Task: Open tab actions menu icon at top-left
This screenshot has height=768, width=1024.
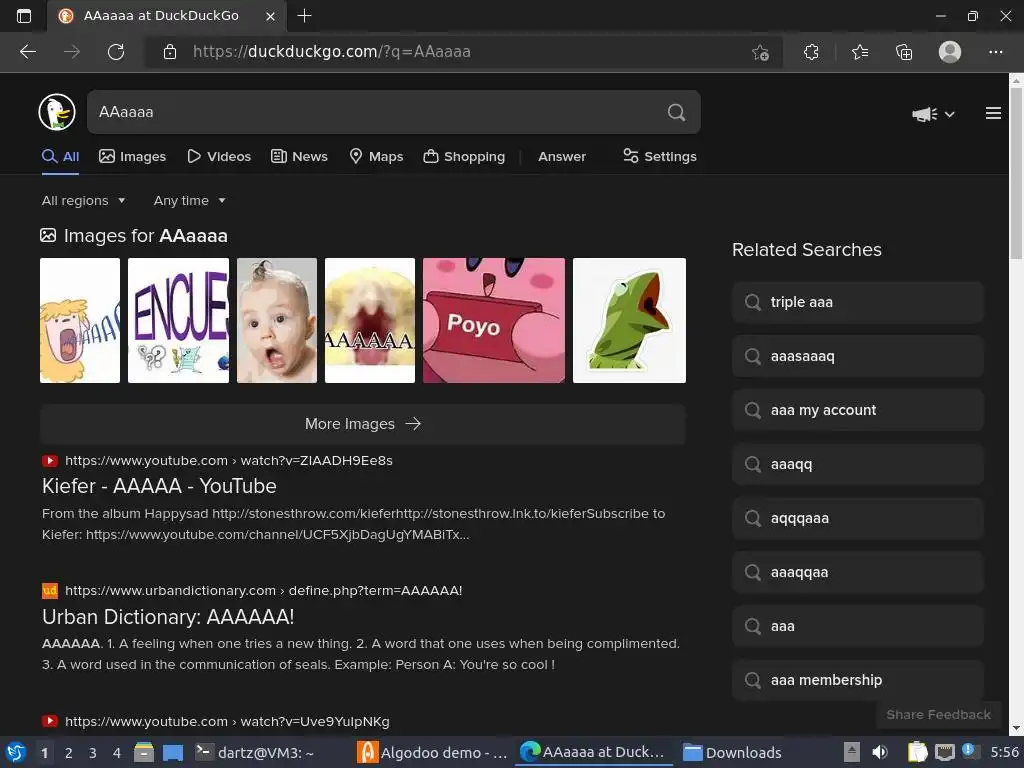Action: point(24,16)
